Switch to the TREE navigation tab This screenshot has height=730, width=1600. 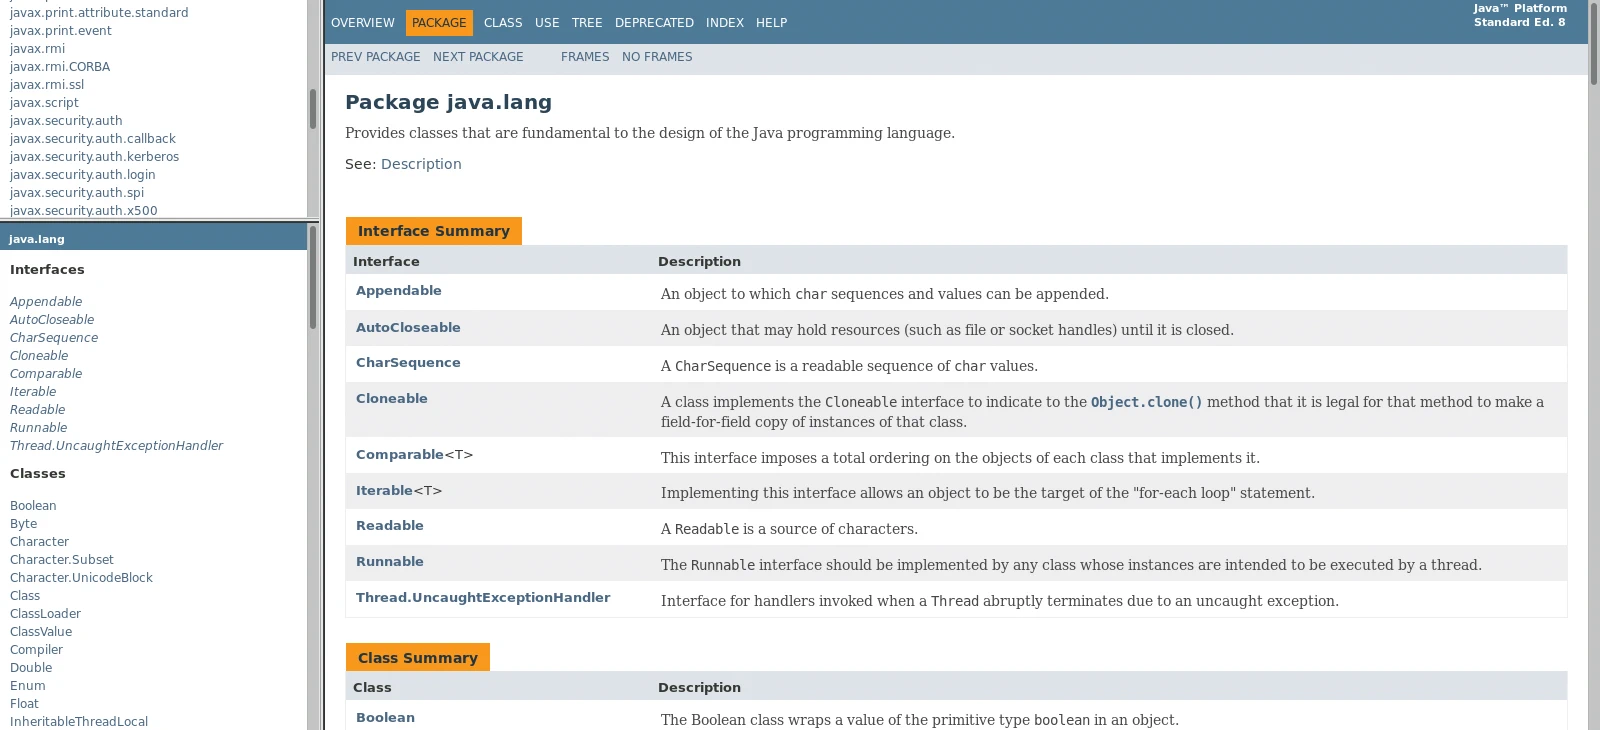tap(587, 23)
